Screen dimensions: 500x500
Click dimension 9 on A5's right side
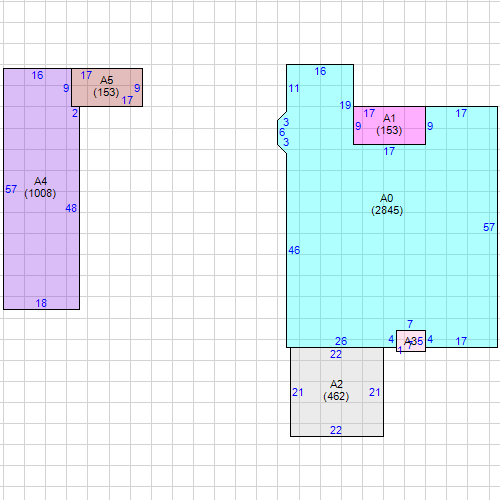click(137, 88)
